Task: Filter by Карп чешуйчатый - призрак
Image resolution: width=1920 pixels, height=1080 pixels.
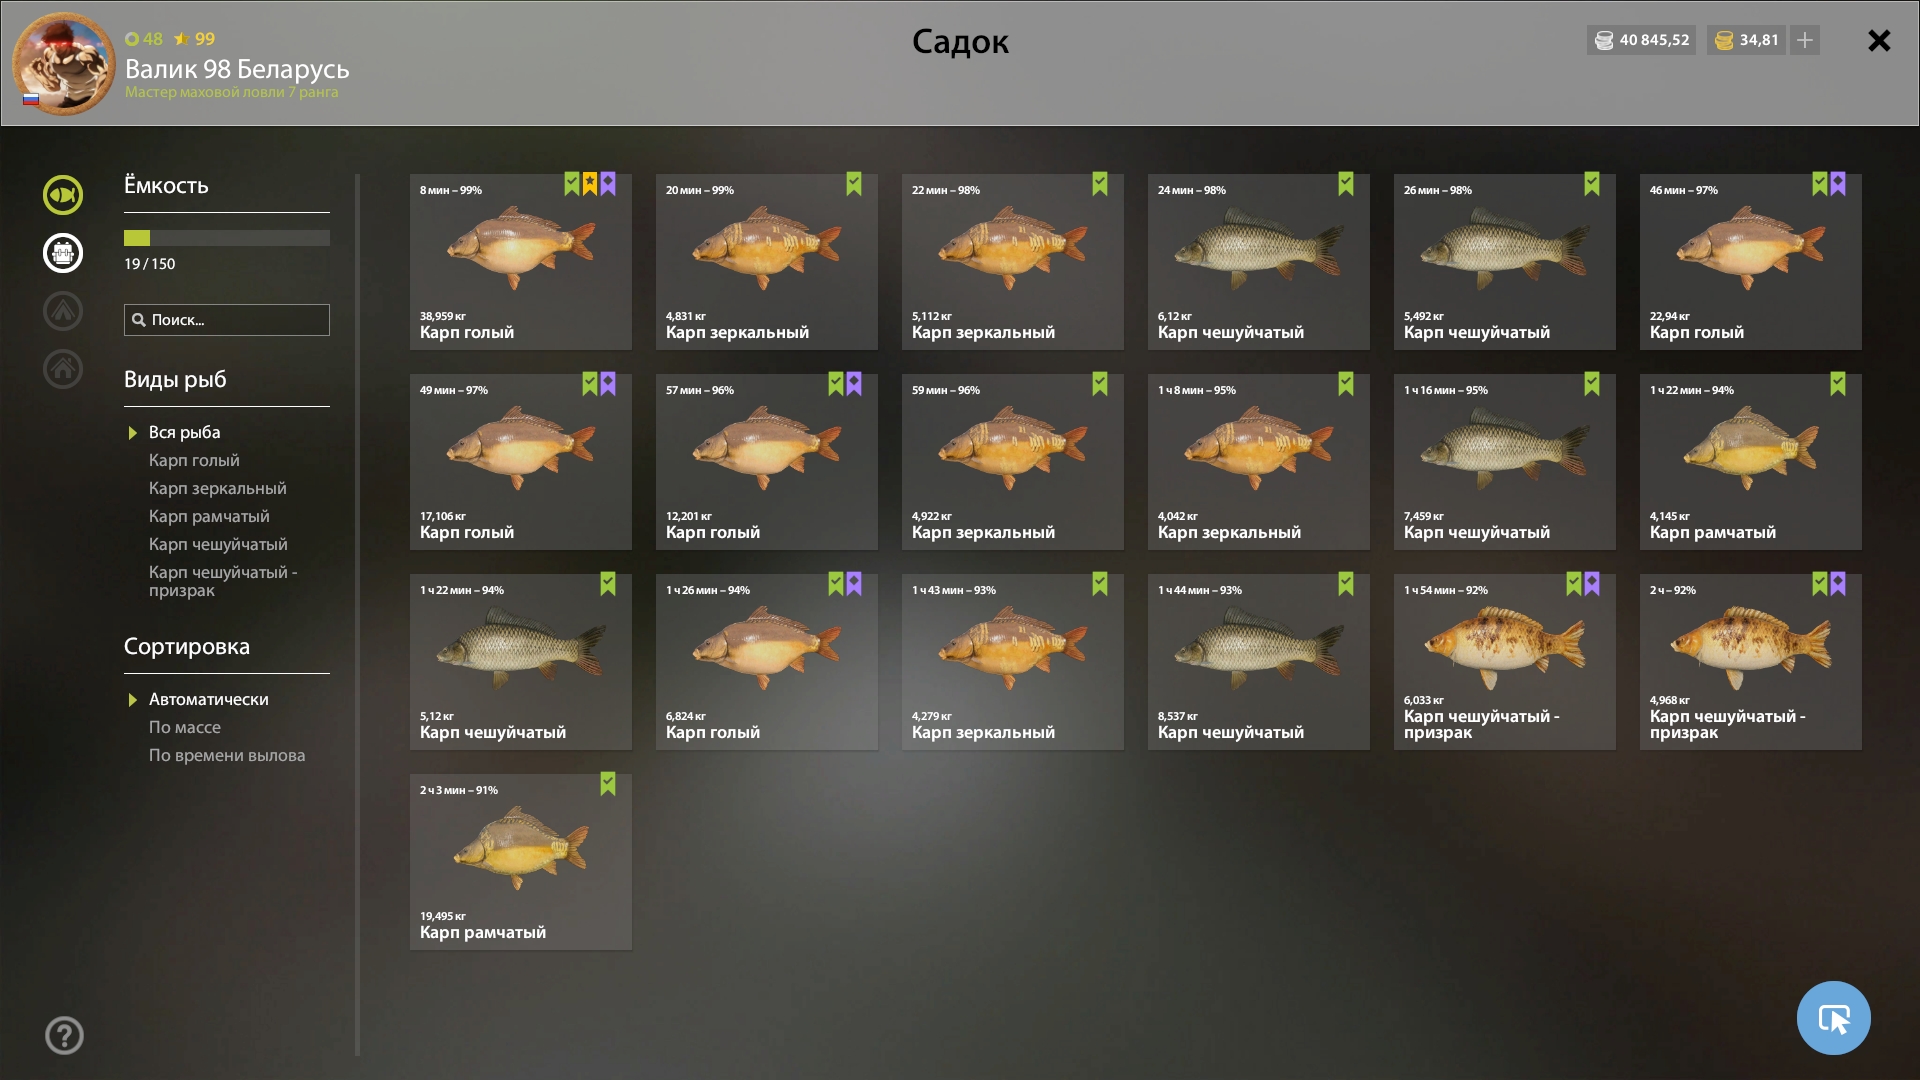Action: (x=223, y=581)
